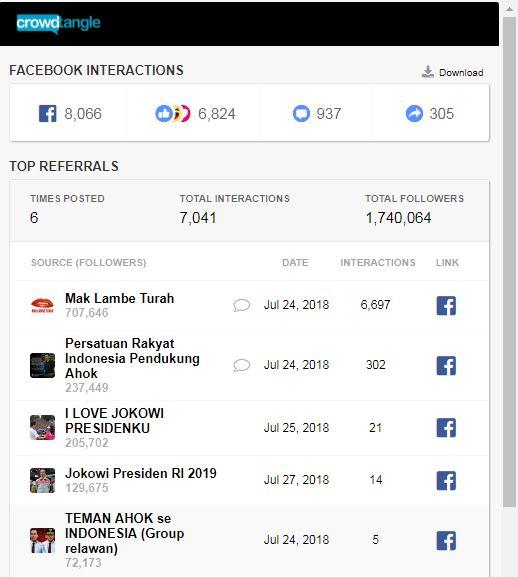Image resolution: width=518 pixels, height=577 pixels.
Task: Click the shares arrow icon
Action: (414, 113)
